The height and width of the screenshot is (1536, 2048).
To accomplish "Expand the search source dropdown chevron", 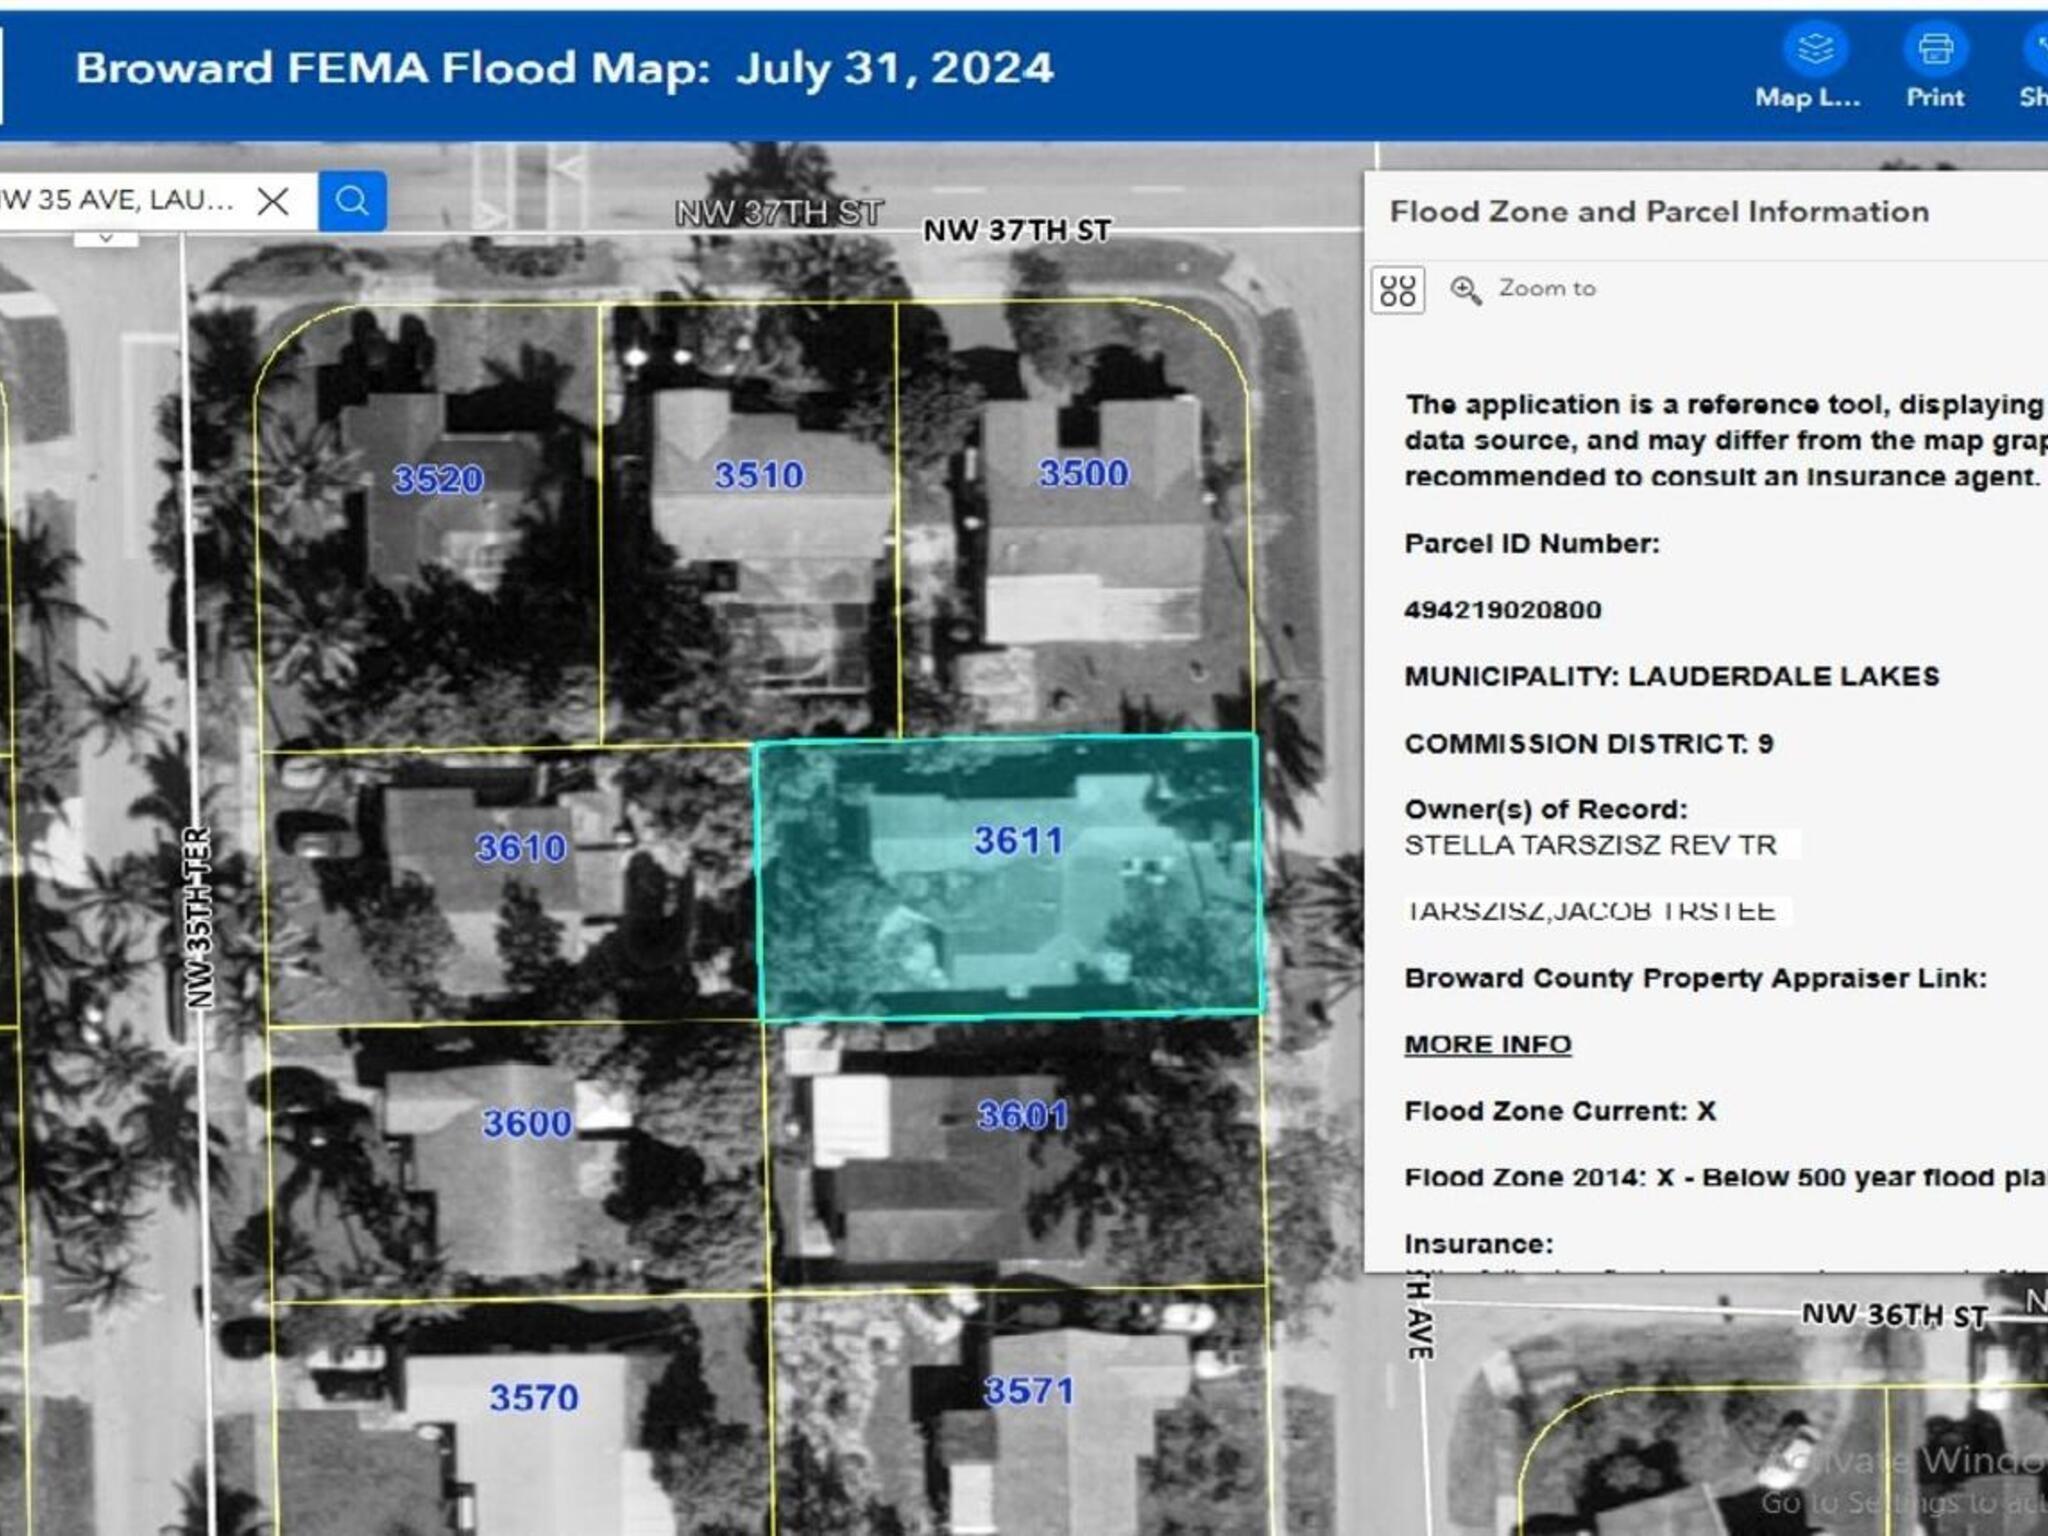I will click(x=105, y=238).
